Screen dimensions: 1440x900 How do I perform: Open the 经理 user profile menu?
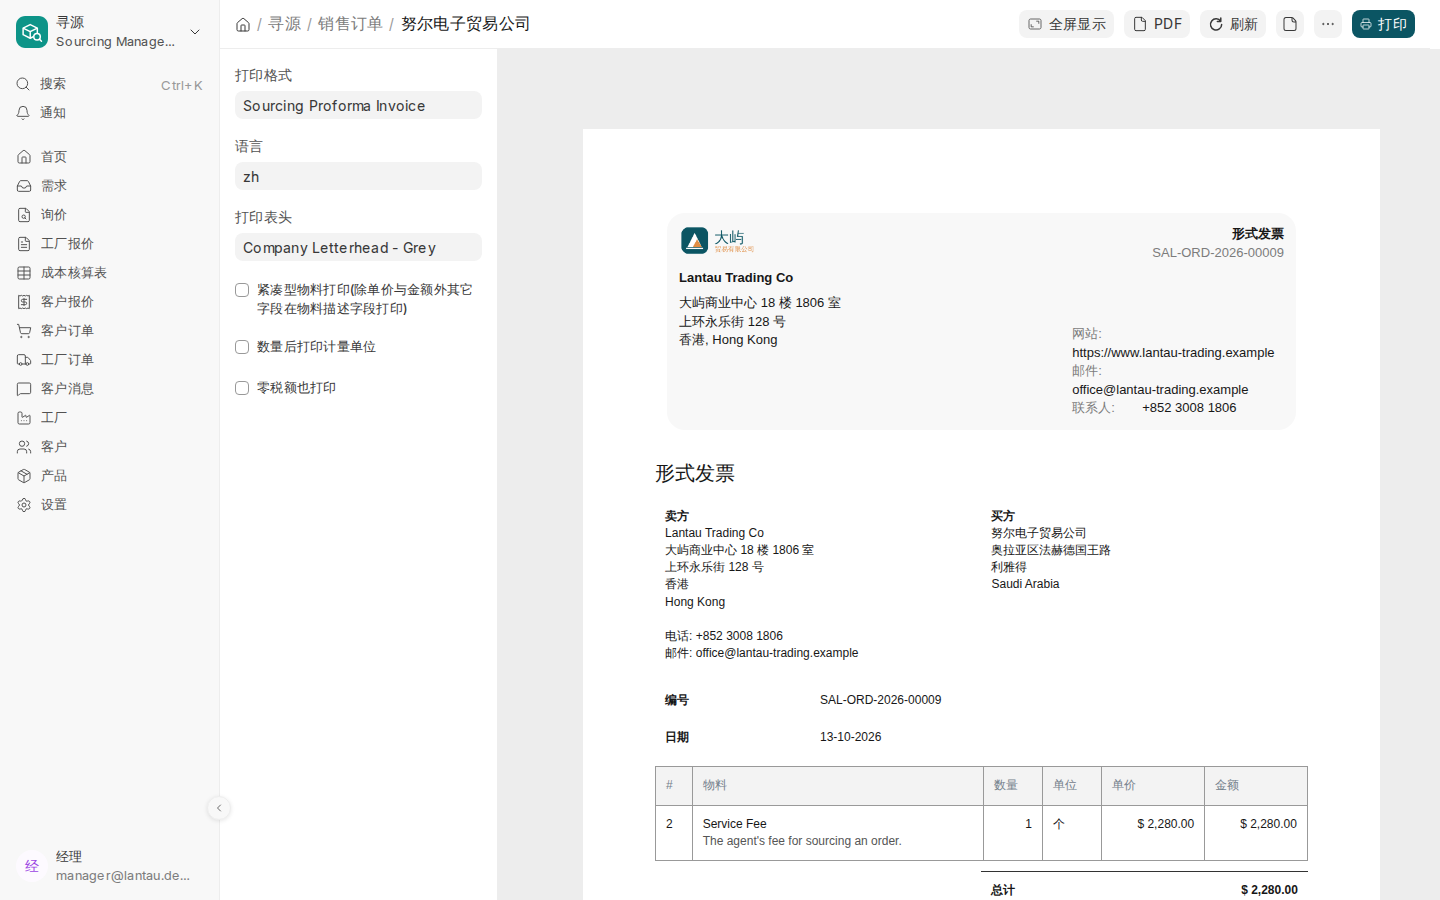[x=110, y=866]
